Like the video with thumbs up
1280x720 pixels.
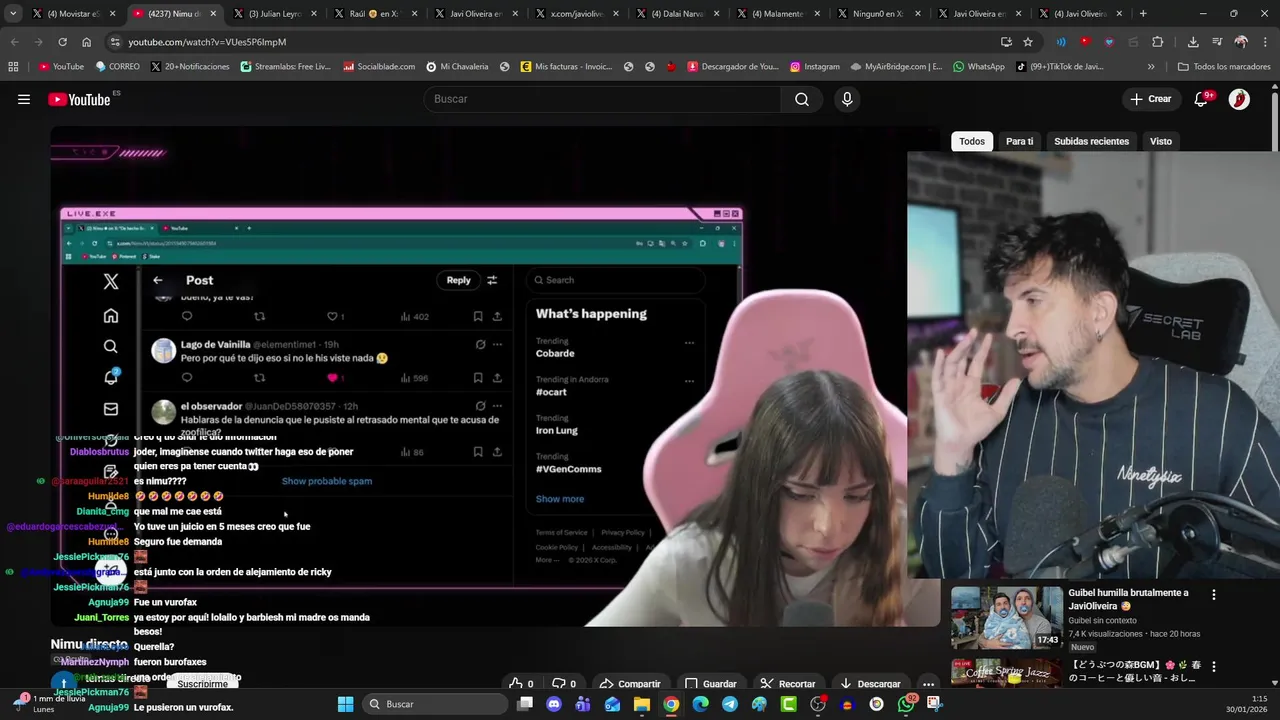pyautogui.click(x=521, y=684)
